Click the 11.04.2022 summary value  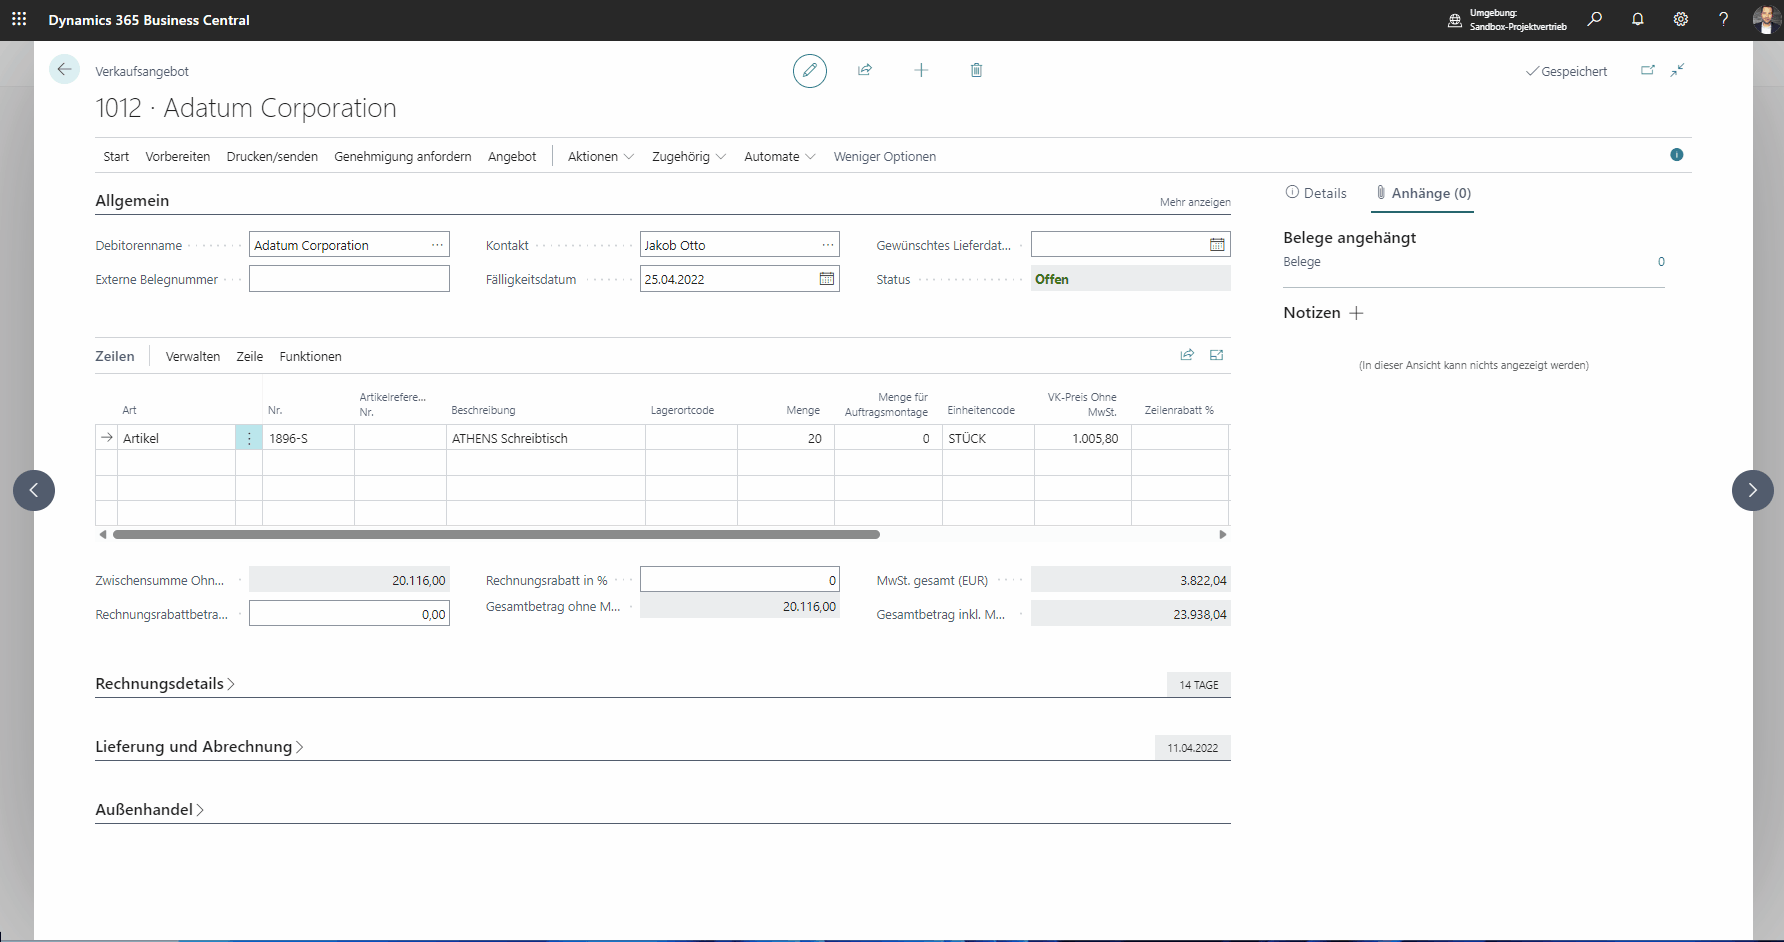(x=1193, y=748)
